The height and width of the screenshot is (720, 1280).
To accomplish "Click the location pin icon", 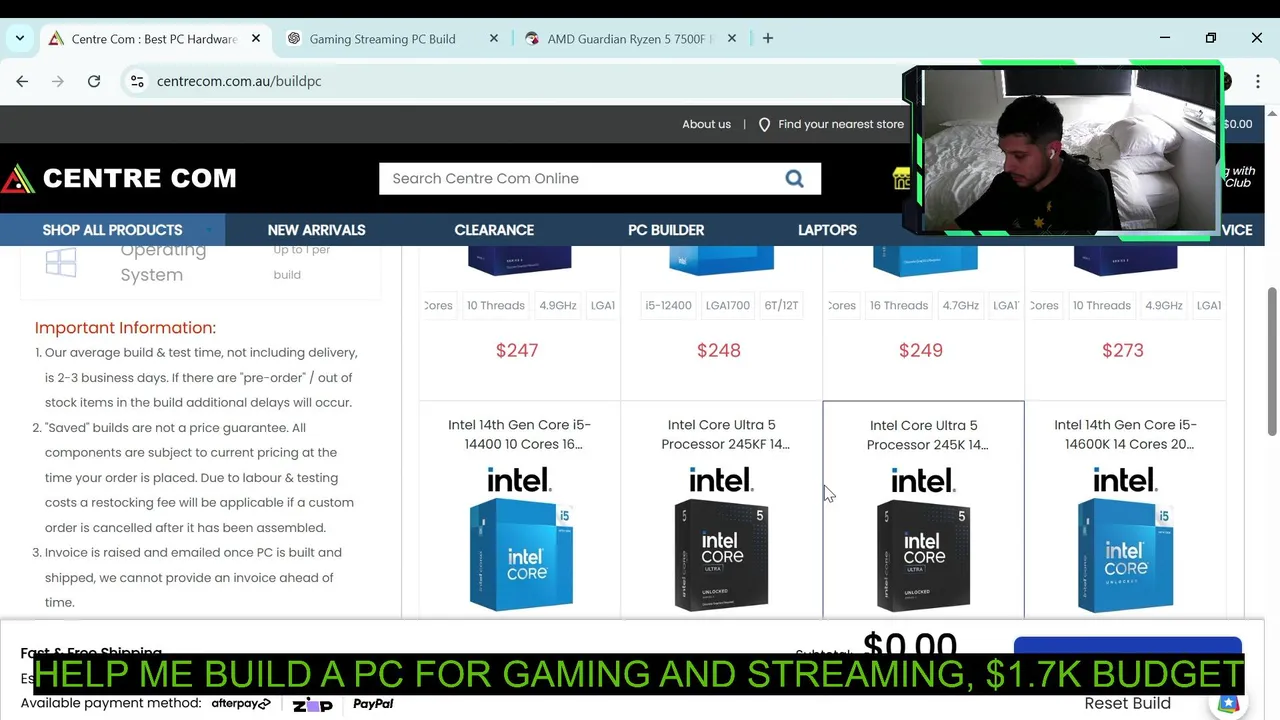I will 764,125.
